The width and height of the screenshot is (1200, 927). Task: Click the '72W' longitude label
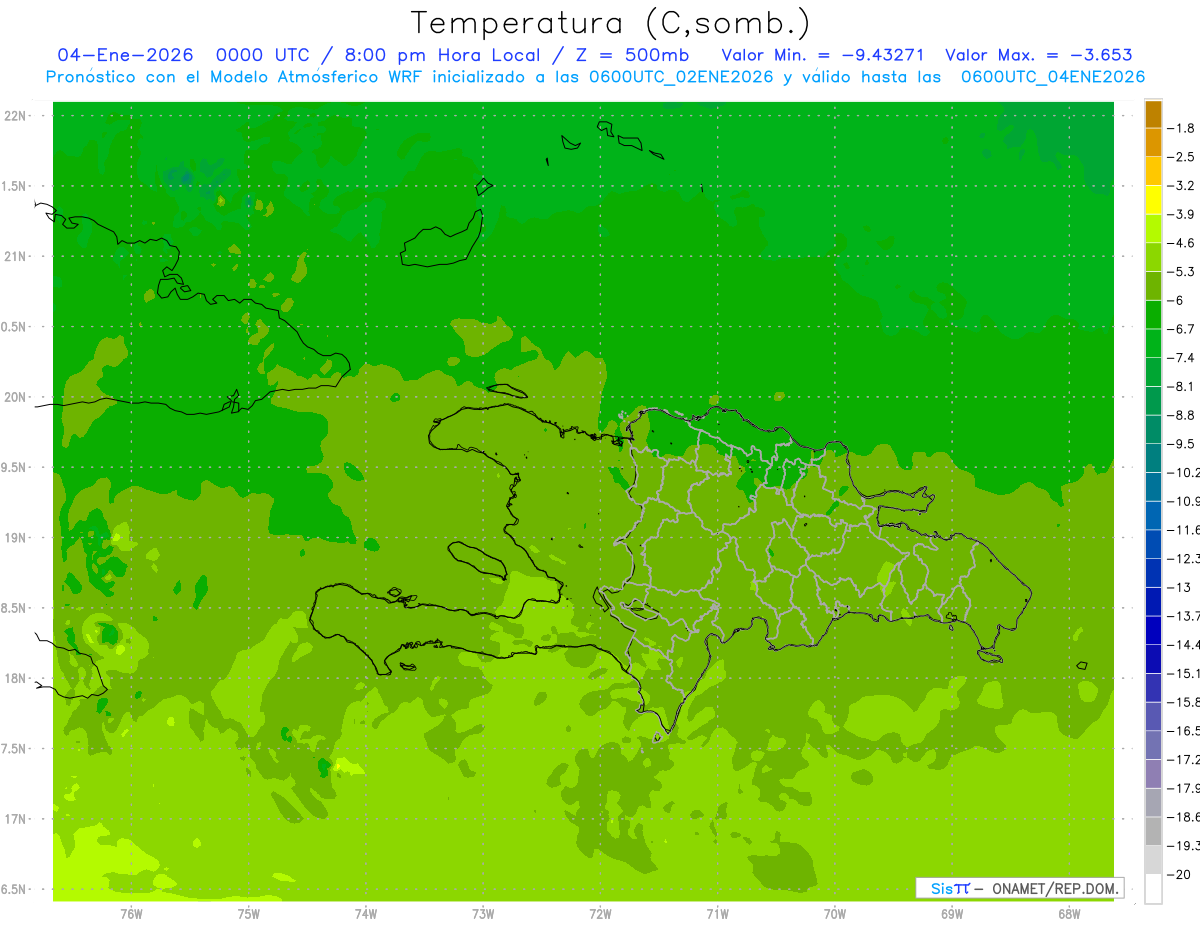[600, 914]
